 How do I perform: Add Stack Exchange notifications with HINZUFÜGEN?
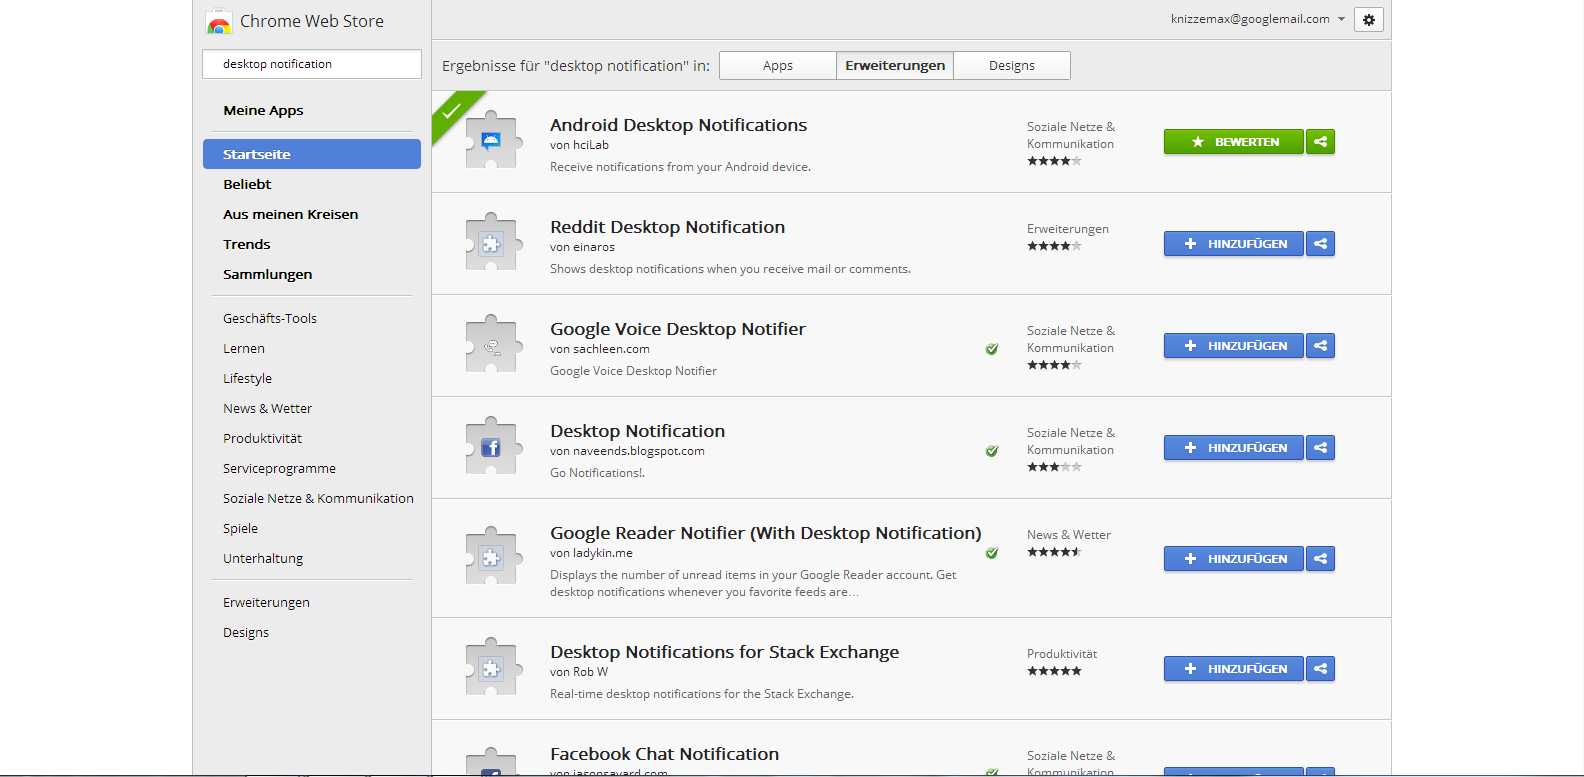(1234, 669)
